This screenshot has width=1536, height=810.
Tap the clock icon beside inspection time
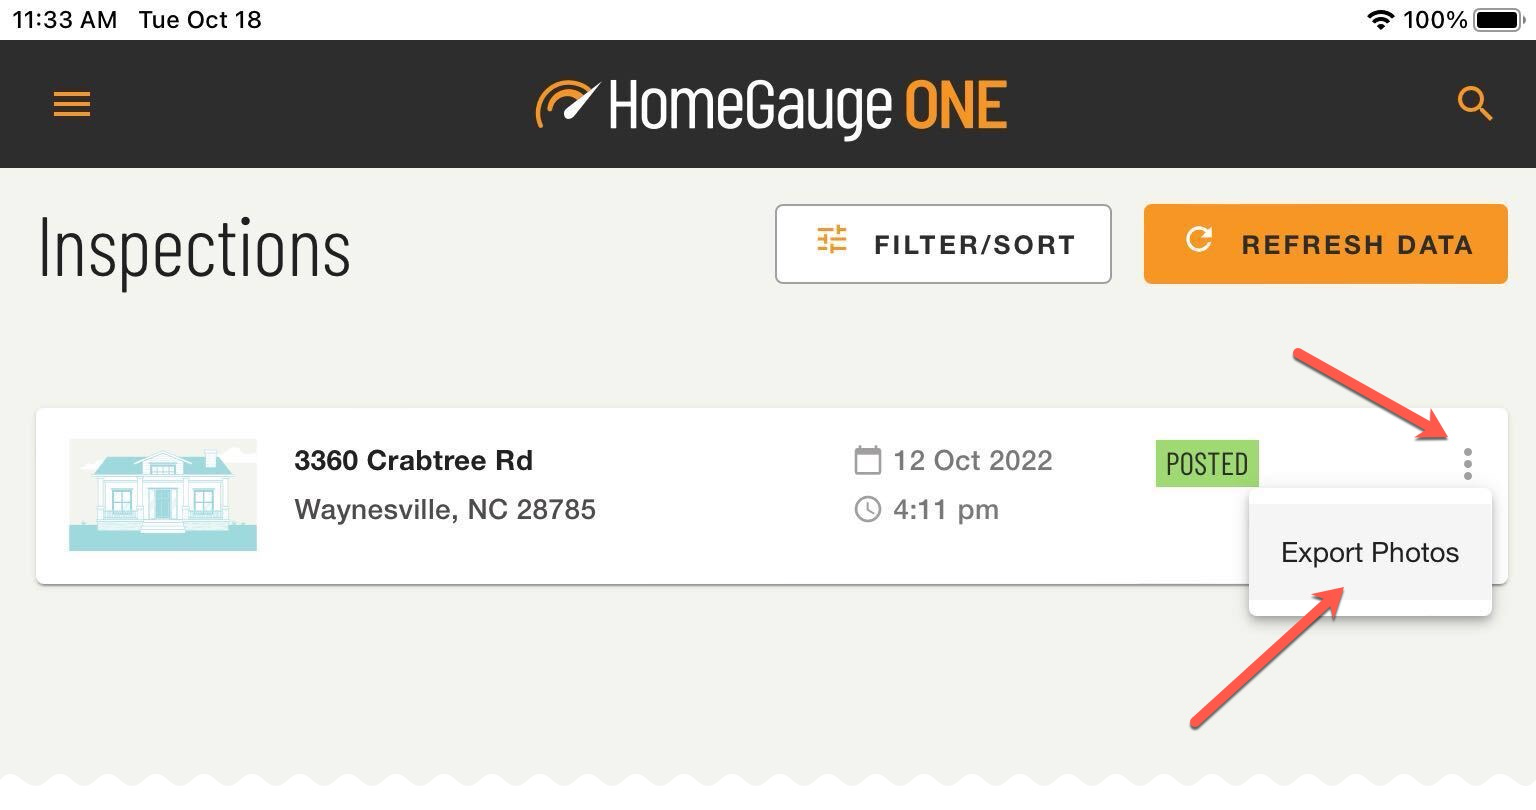coord(868,510)
